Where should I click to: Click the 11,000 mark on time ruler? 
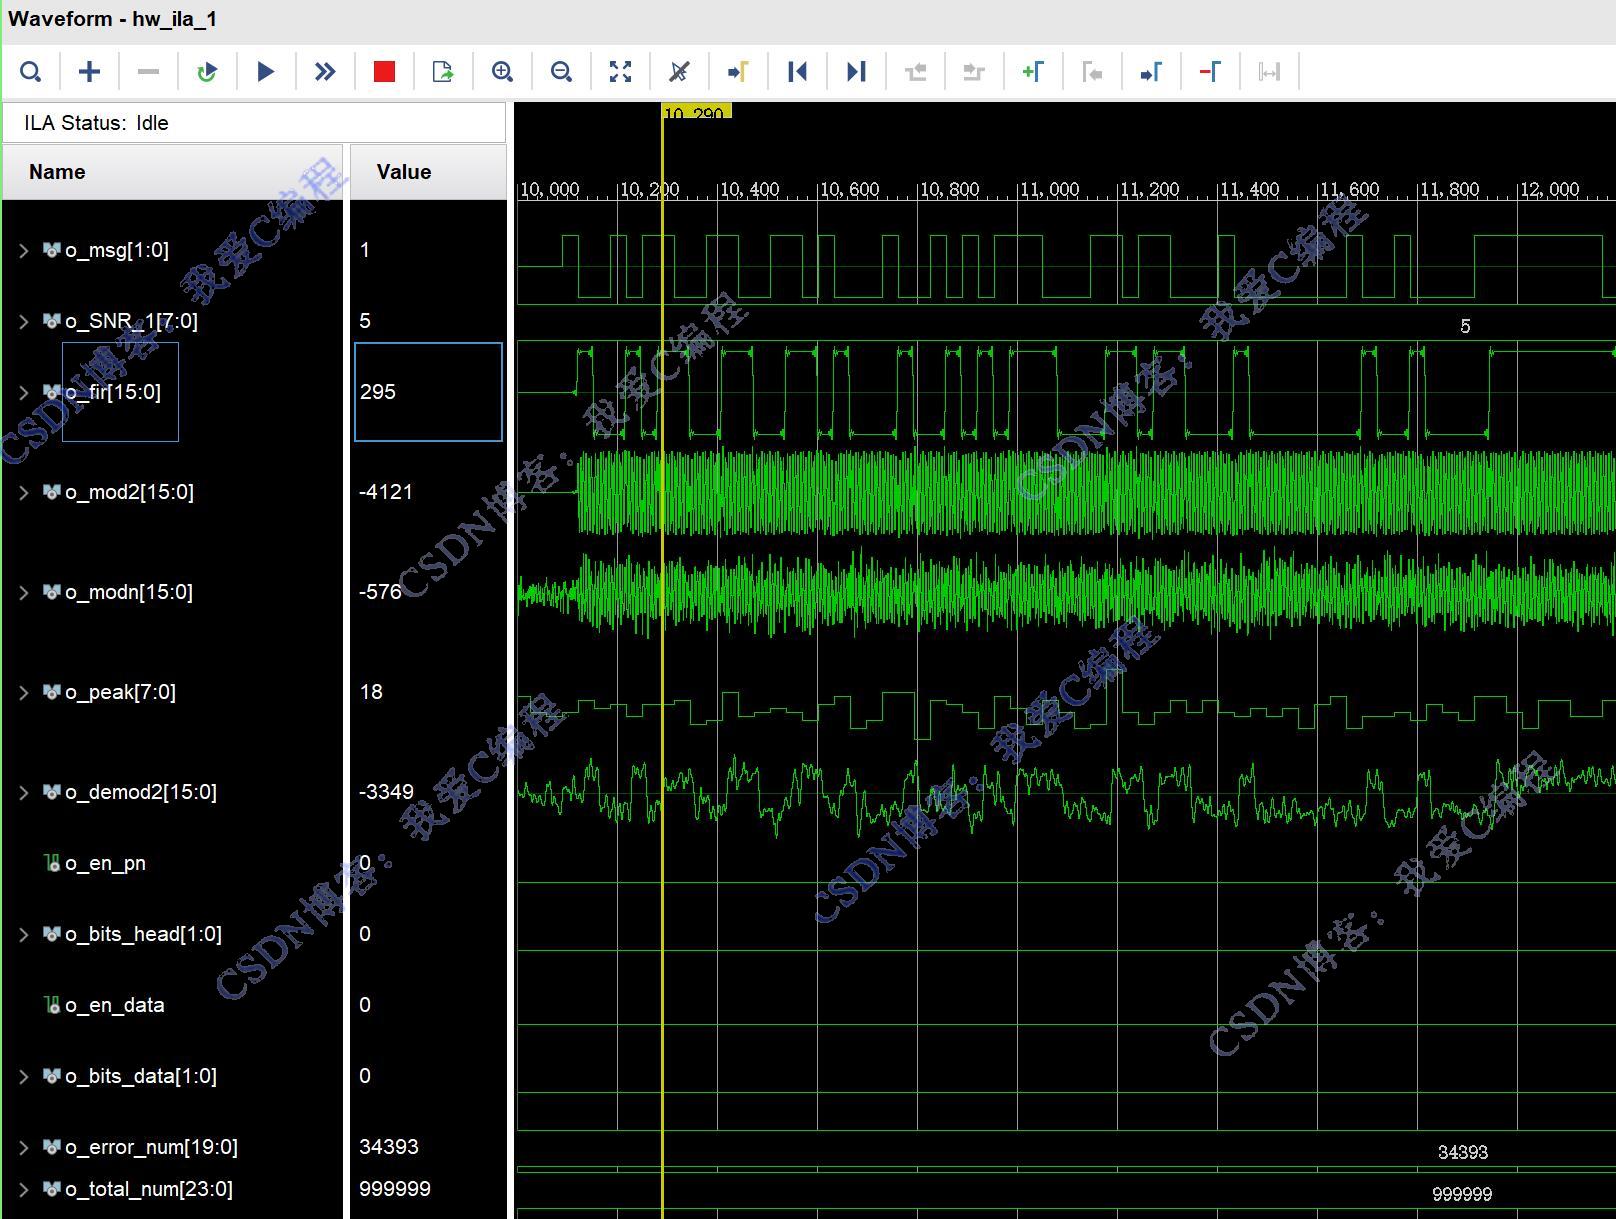click(x=1049, y=189)
